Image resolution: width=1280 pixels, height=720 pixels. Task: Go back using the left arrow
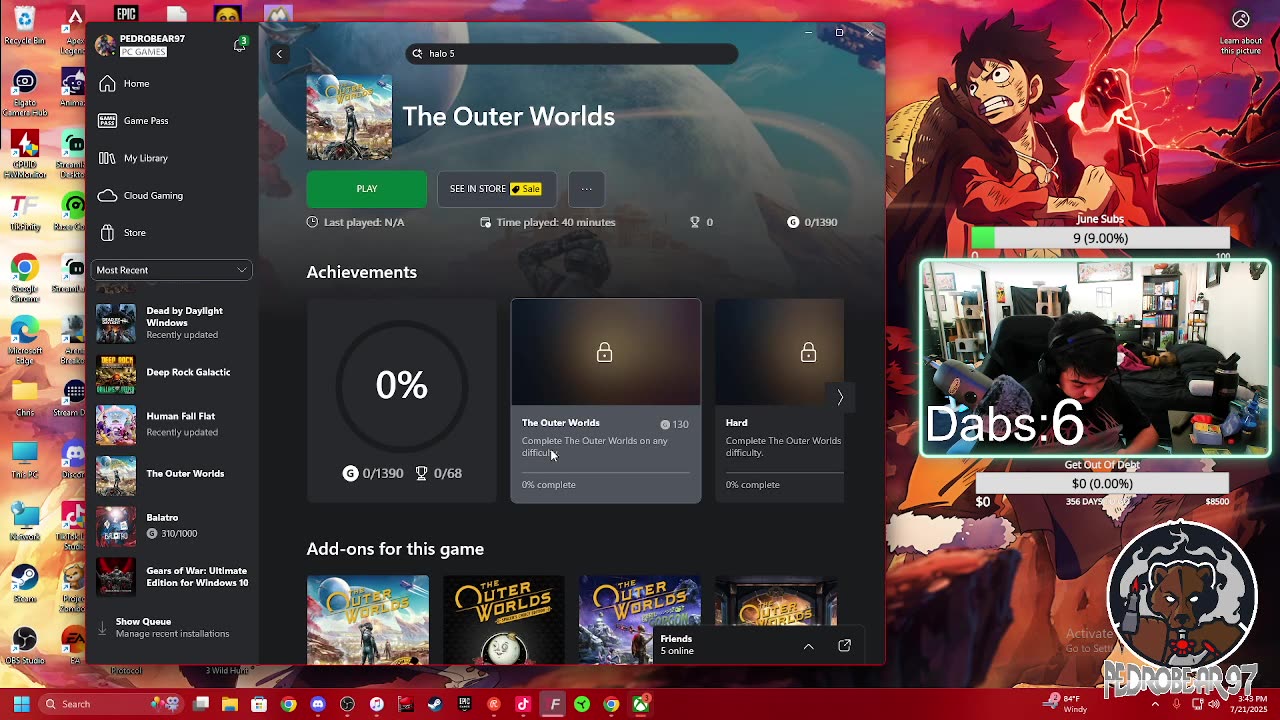coord(279,54)
